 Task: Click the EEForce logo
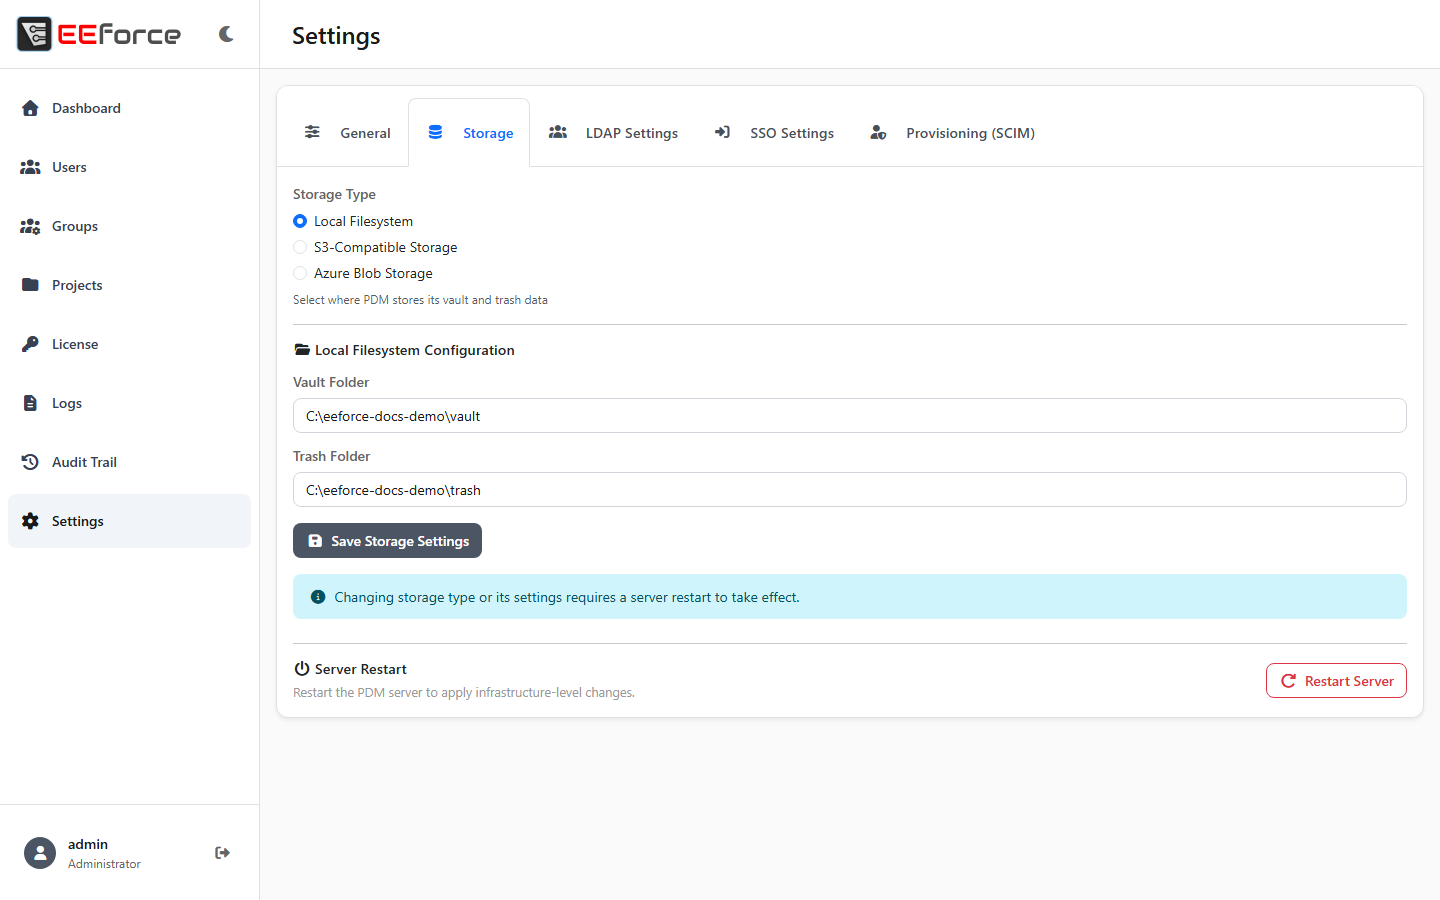(x=99, y=34)
